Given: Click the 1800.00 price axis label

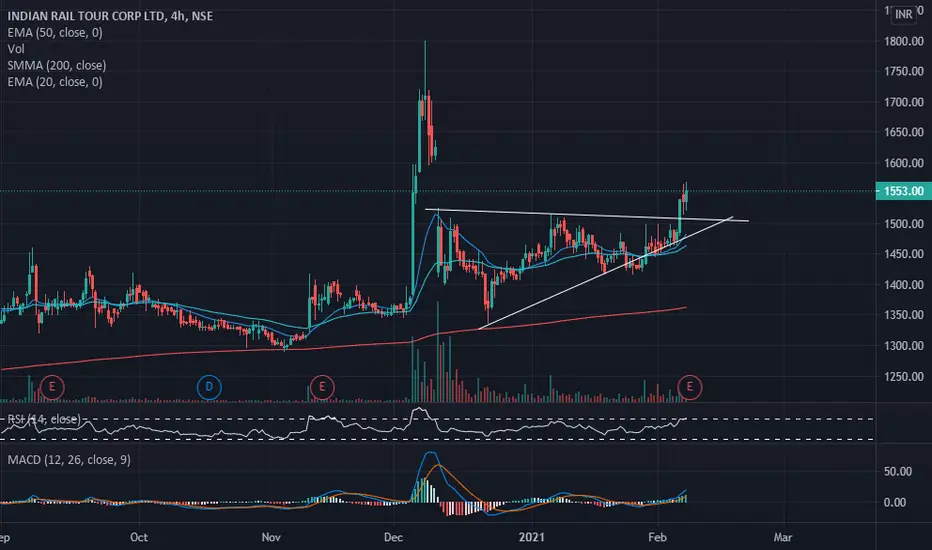Looking at the screenshot, I should tap(903, 41).
